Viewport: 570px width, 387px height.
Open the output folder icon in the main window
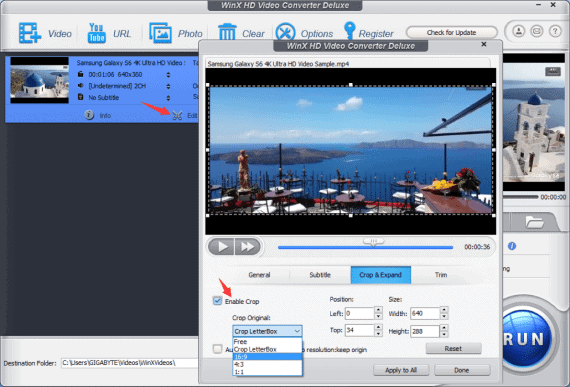(x=534, y=221)
